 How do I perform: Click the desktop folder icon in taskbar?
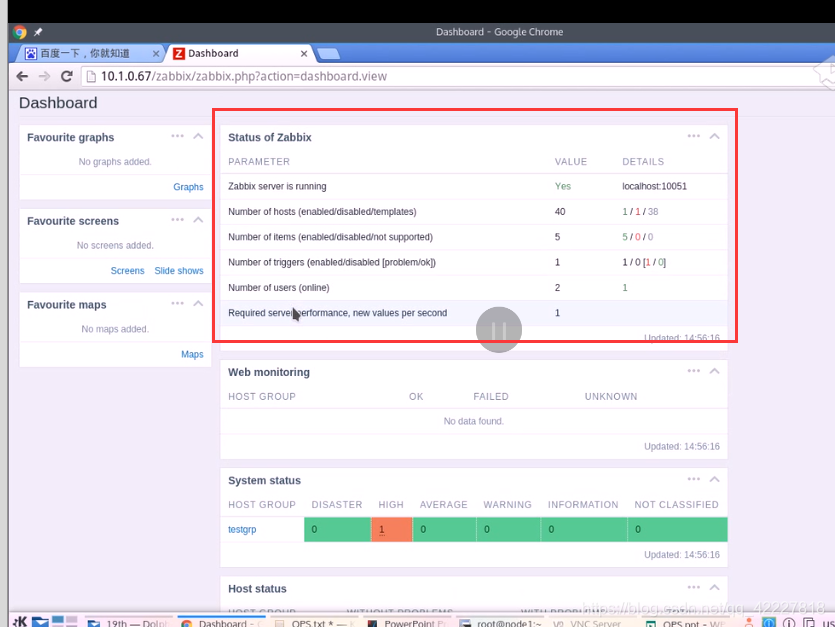(40, 622)
